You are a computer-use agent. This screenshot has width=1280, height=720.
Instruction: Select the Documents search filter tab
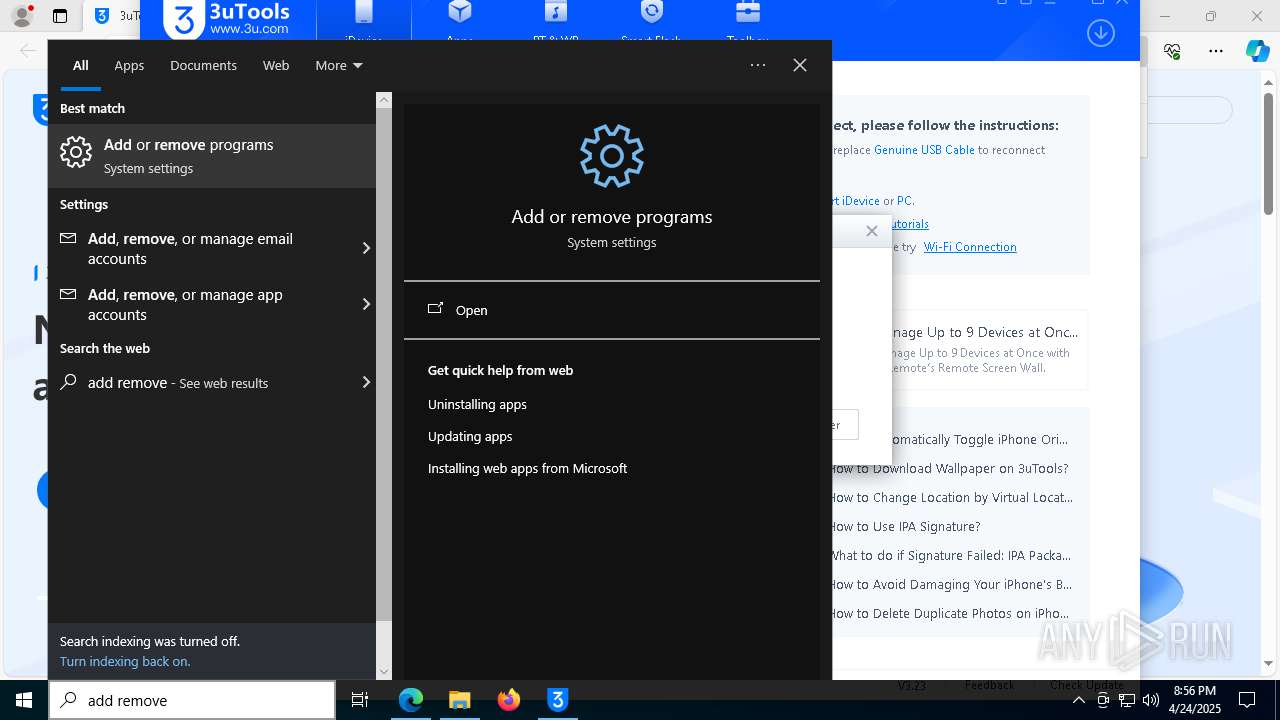pyautogui.click(x=203, y=65)
